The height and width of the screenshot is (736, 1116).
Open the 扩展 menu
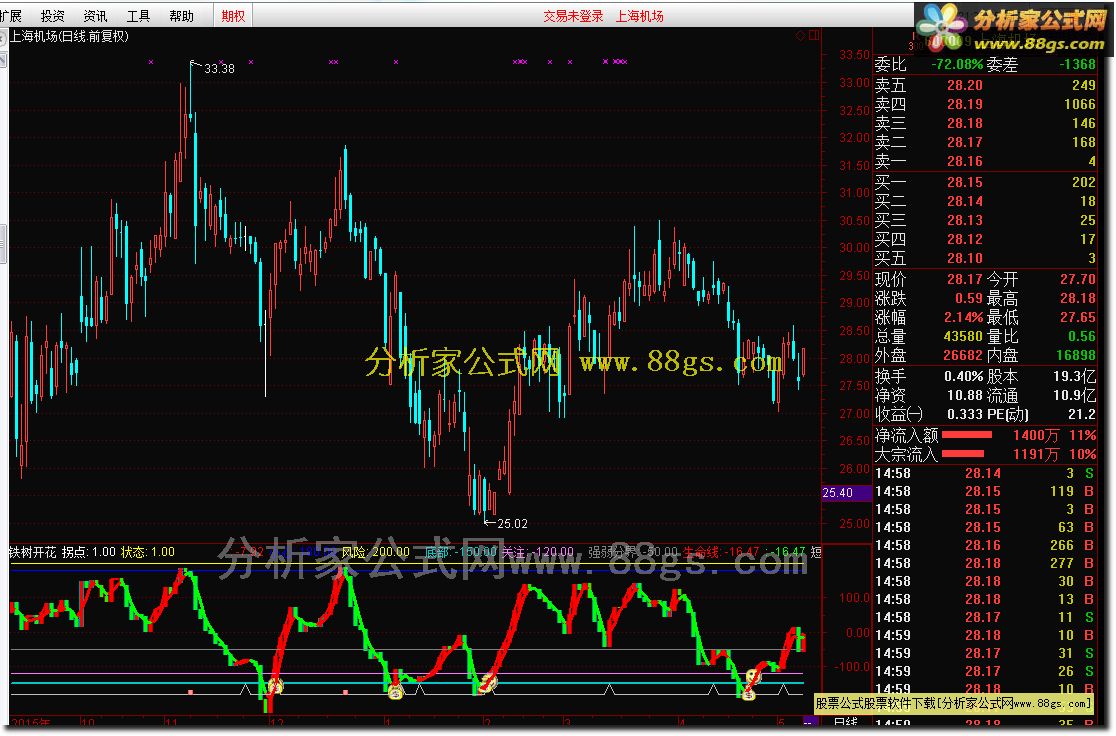tap(10, 16)
